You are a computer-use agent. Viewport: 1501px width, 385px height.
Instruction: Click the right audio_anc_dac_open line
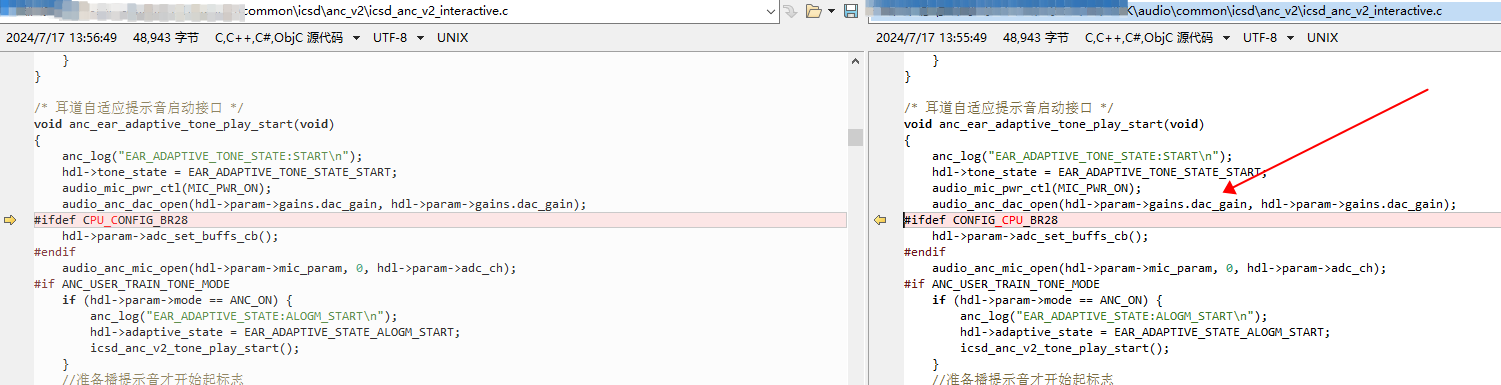point(1194,204)
